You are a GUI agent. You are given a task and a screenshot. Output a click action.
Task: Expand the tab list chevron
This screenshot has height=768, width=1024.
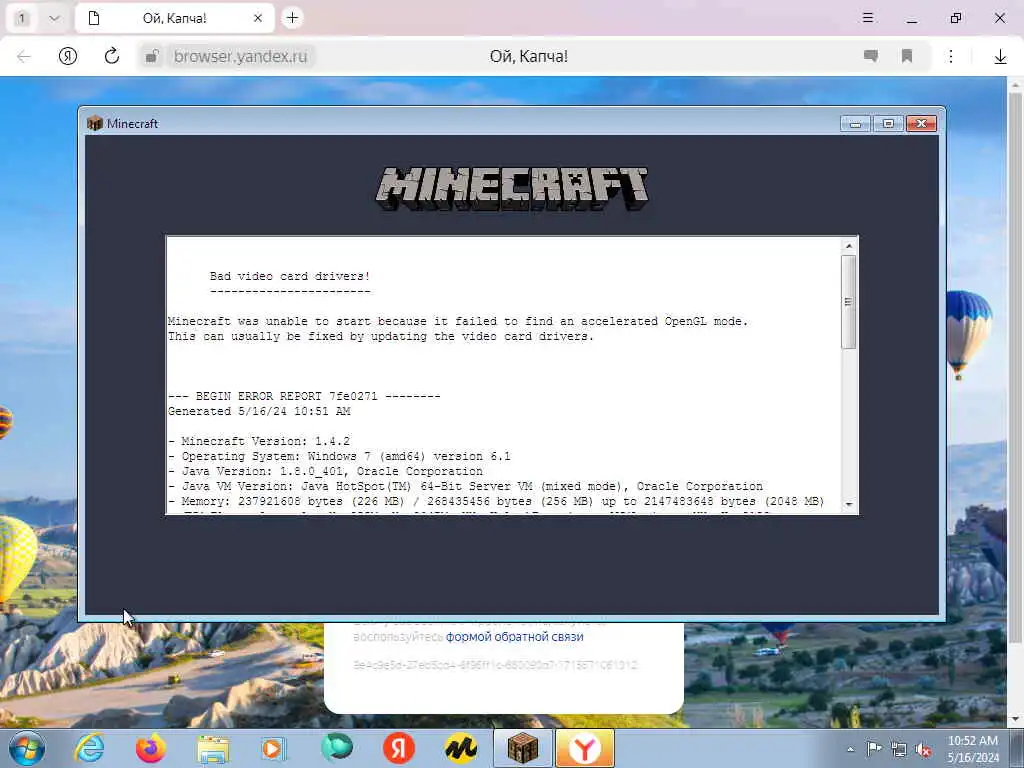[55, 18]
